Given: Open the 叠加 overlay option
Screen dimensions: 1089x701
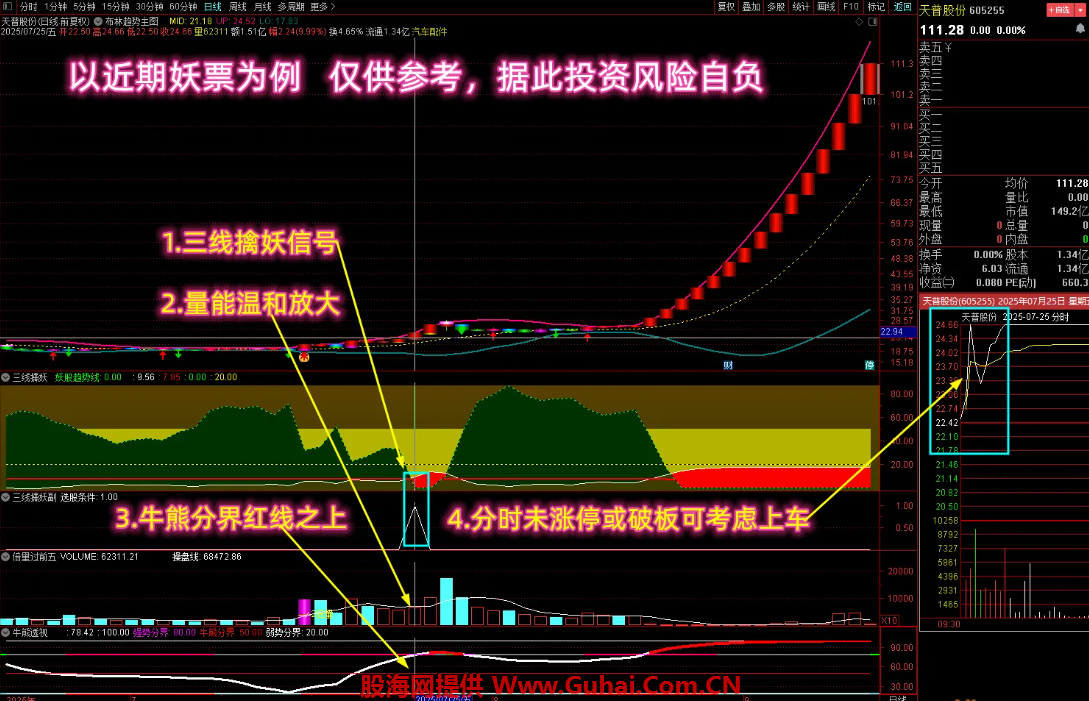Looking at the screenshot, I should pos(751,6).
